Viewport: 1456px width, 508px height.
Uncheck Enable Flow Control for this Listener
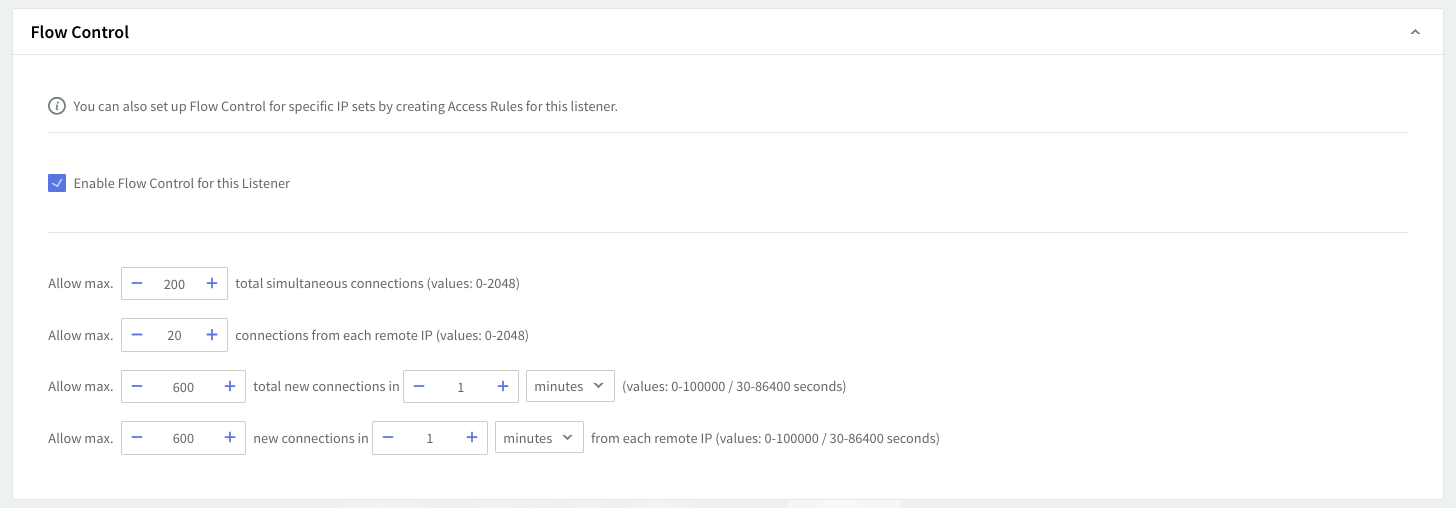point(57,183)
